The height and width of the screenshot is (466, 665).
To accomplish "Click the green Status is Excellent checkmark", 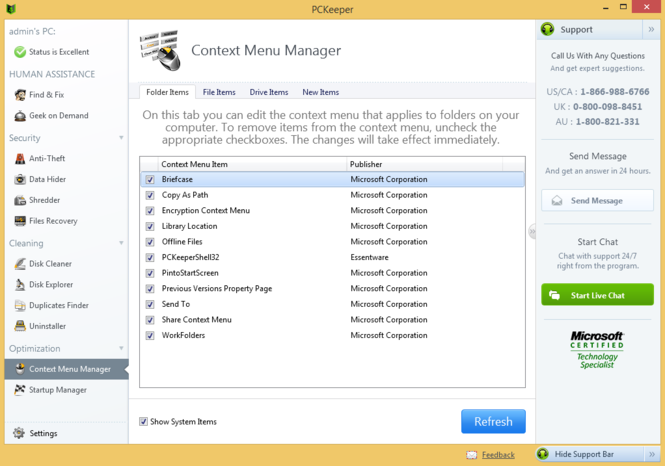I will tap(20, 52).
